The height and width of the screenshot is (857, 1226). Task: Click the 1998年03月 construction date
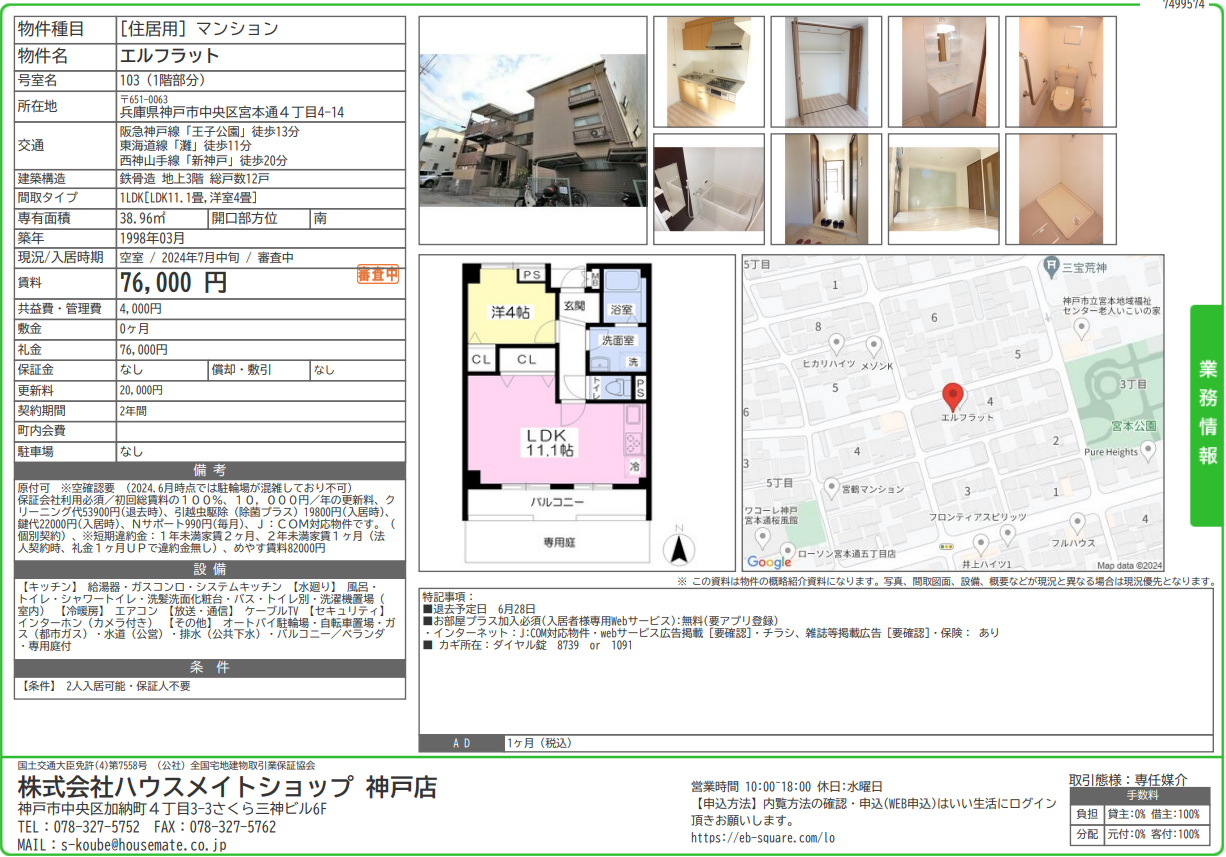tap(152, 238)
